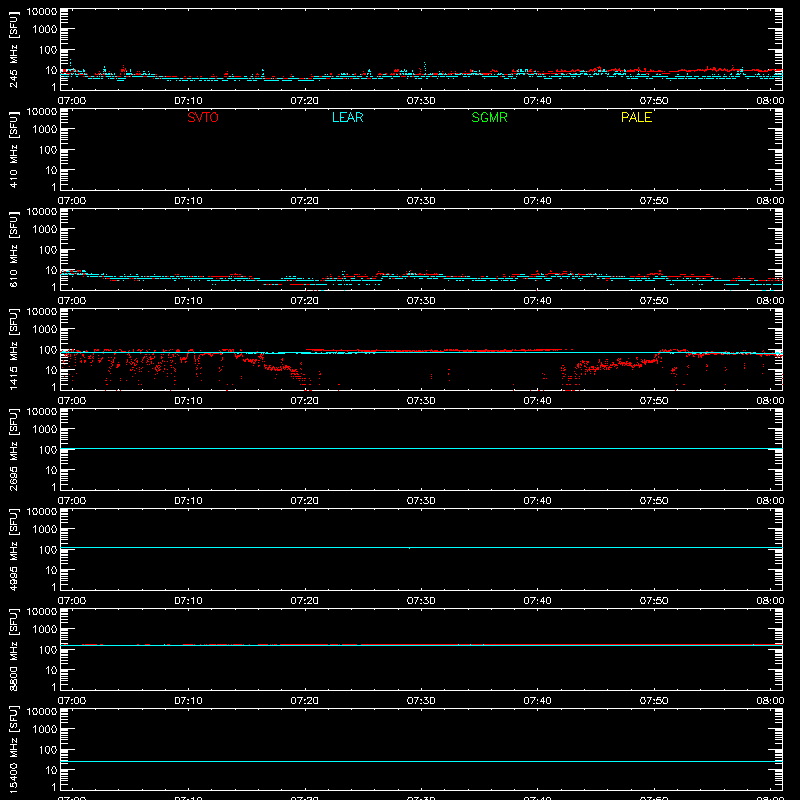Click 07:30 tick below the 245 MHz panel

421,101
